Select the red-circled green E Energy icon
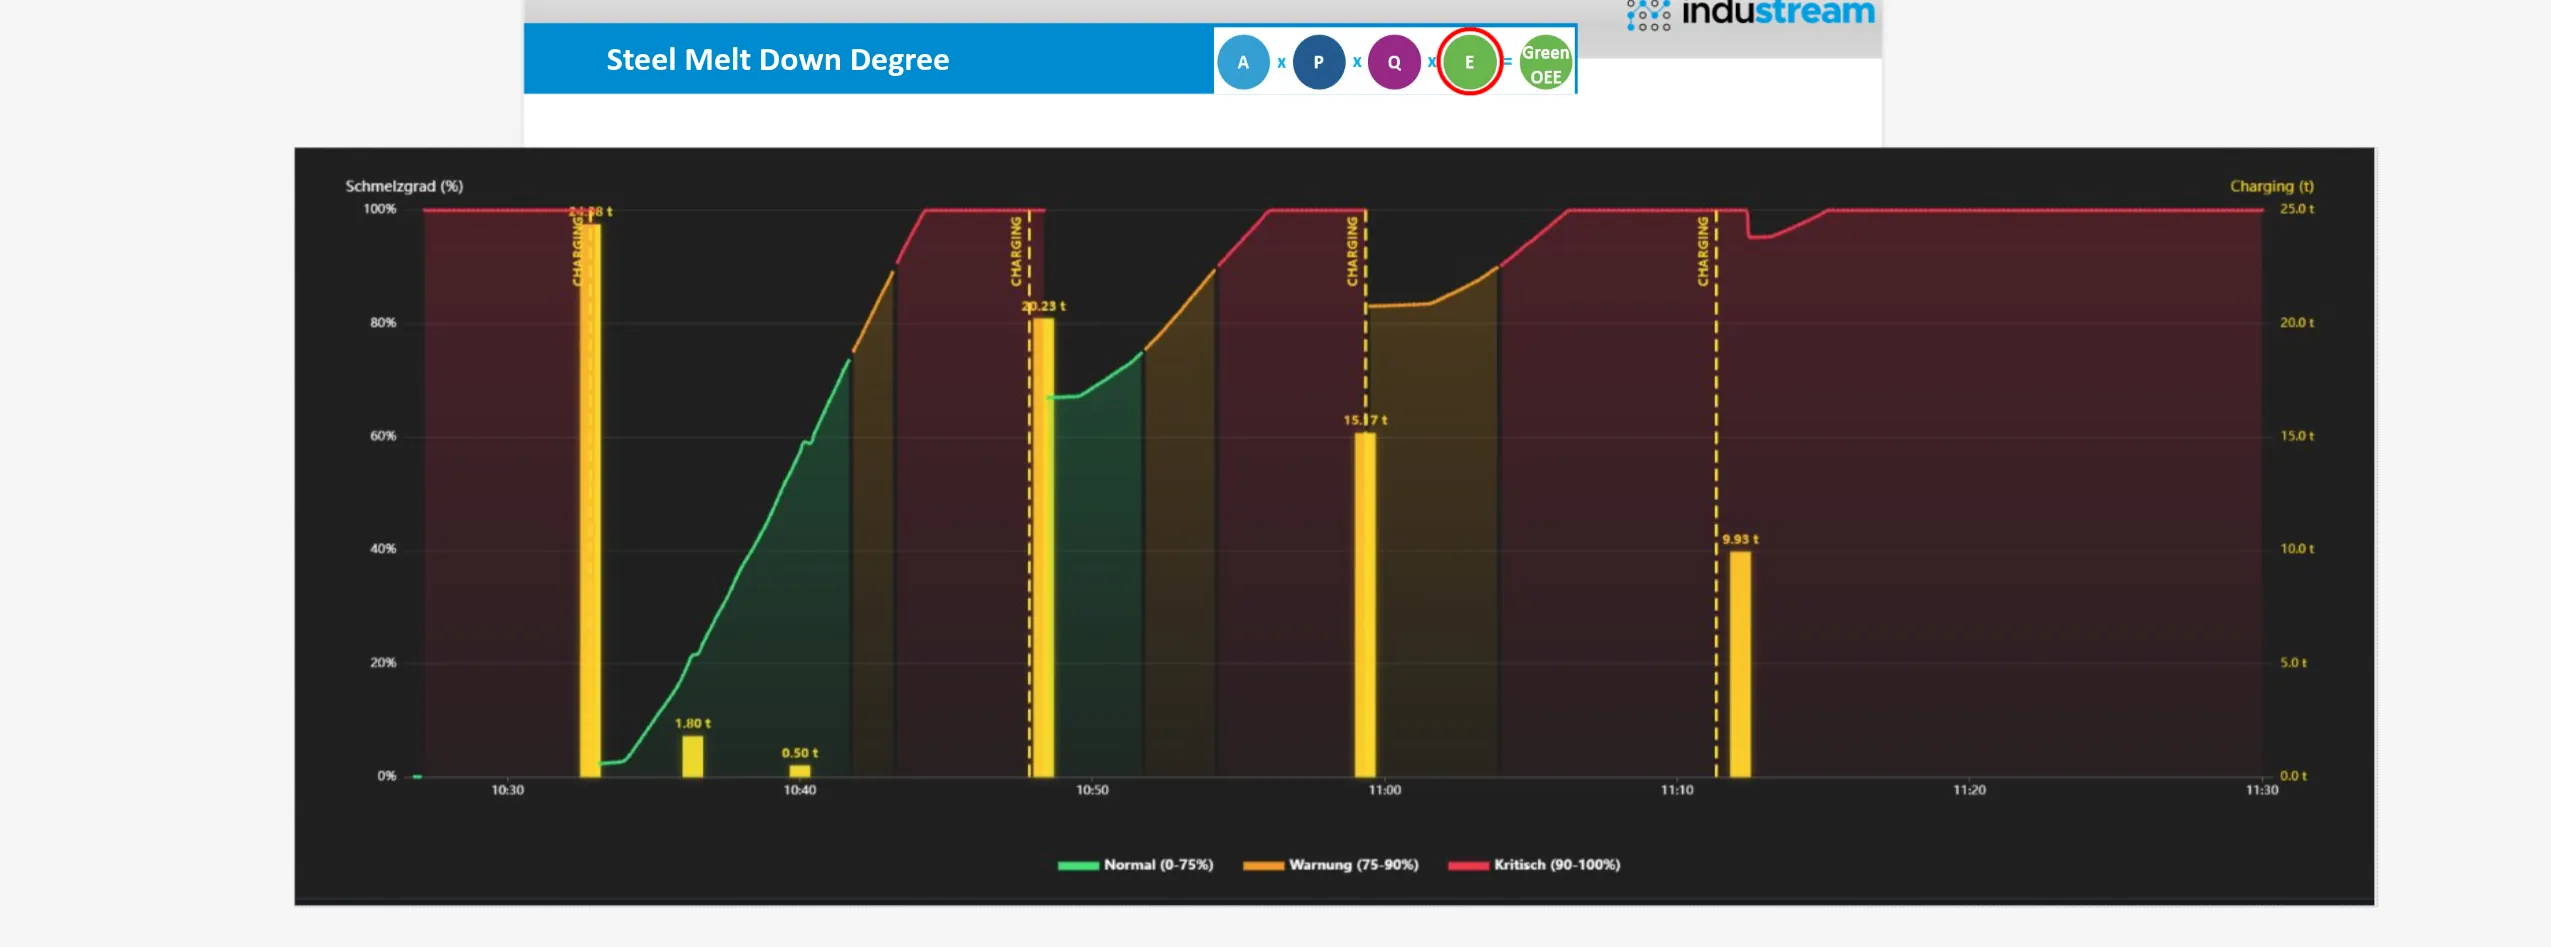 point(1470,61)
